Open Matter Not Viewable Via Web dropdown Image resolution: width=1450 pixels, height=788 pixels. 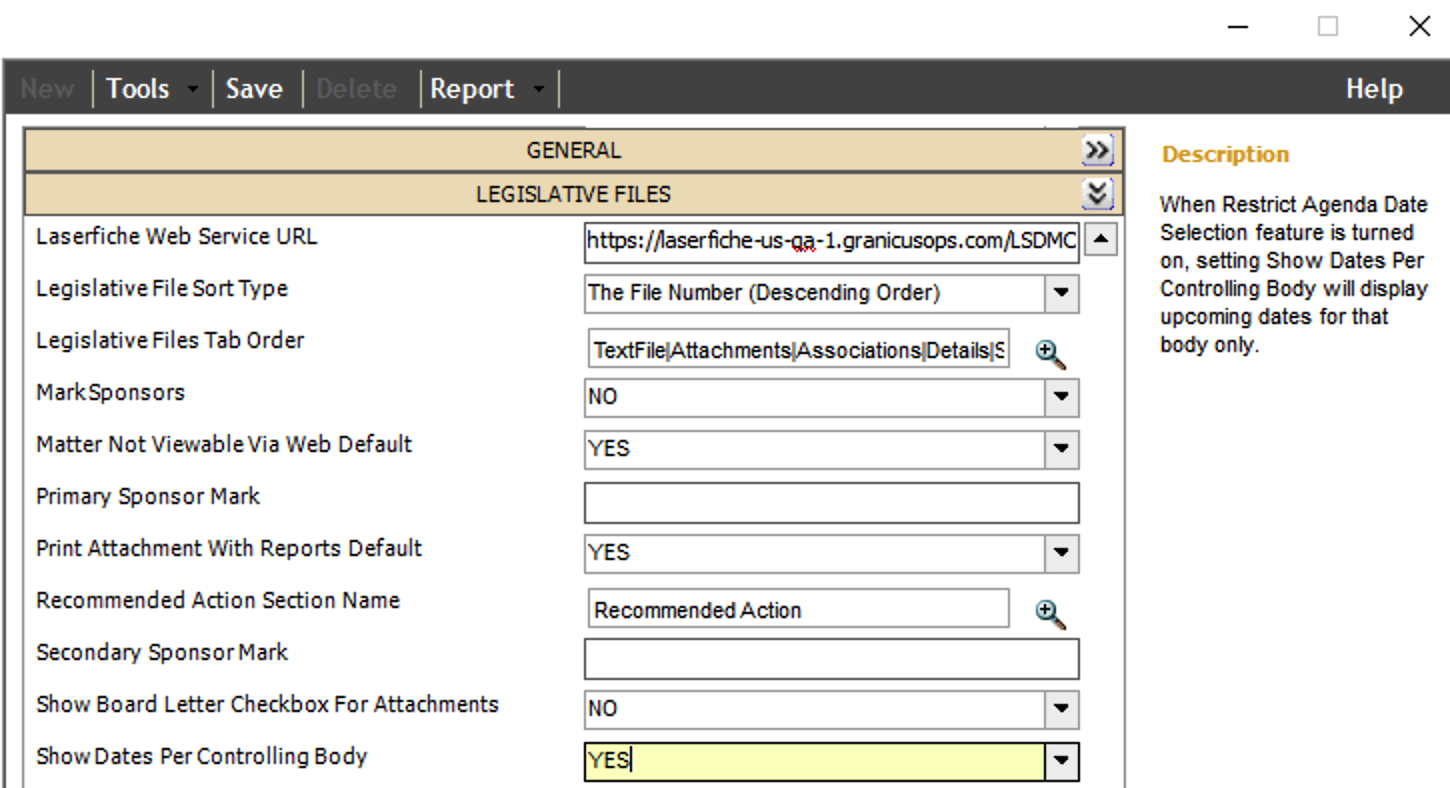coord(1061,450)
